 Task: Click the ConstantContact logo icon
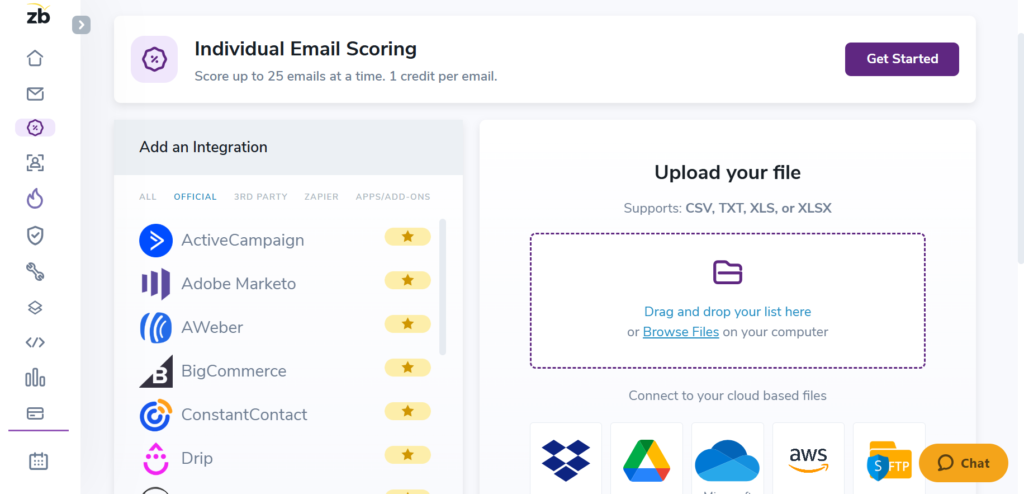pos(156,415)
